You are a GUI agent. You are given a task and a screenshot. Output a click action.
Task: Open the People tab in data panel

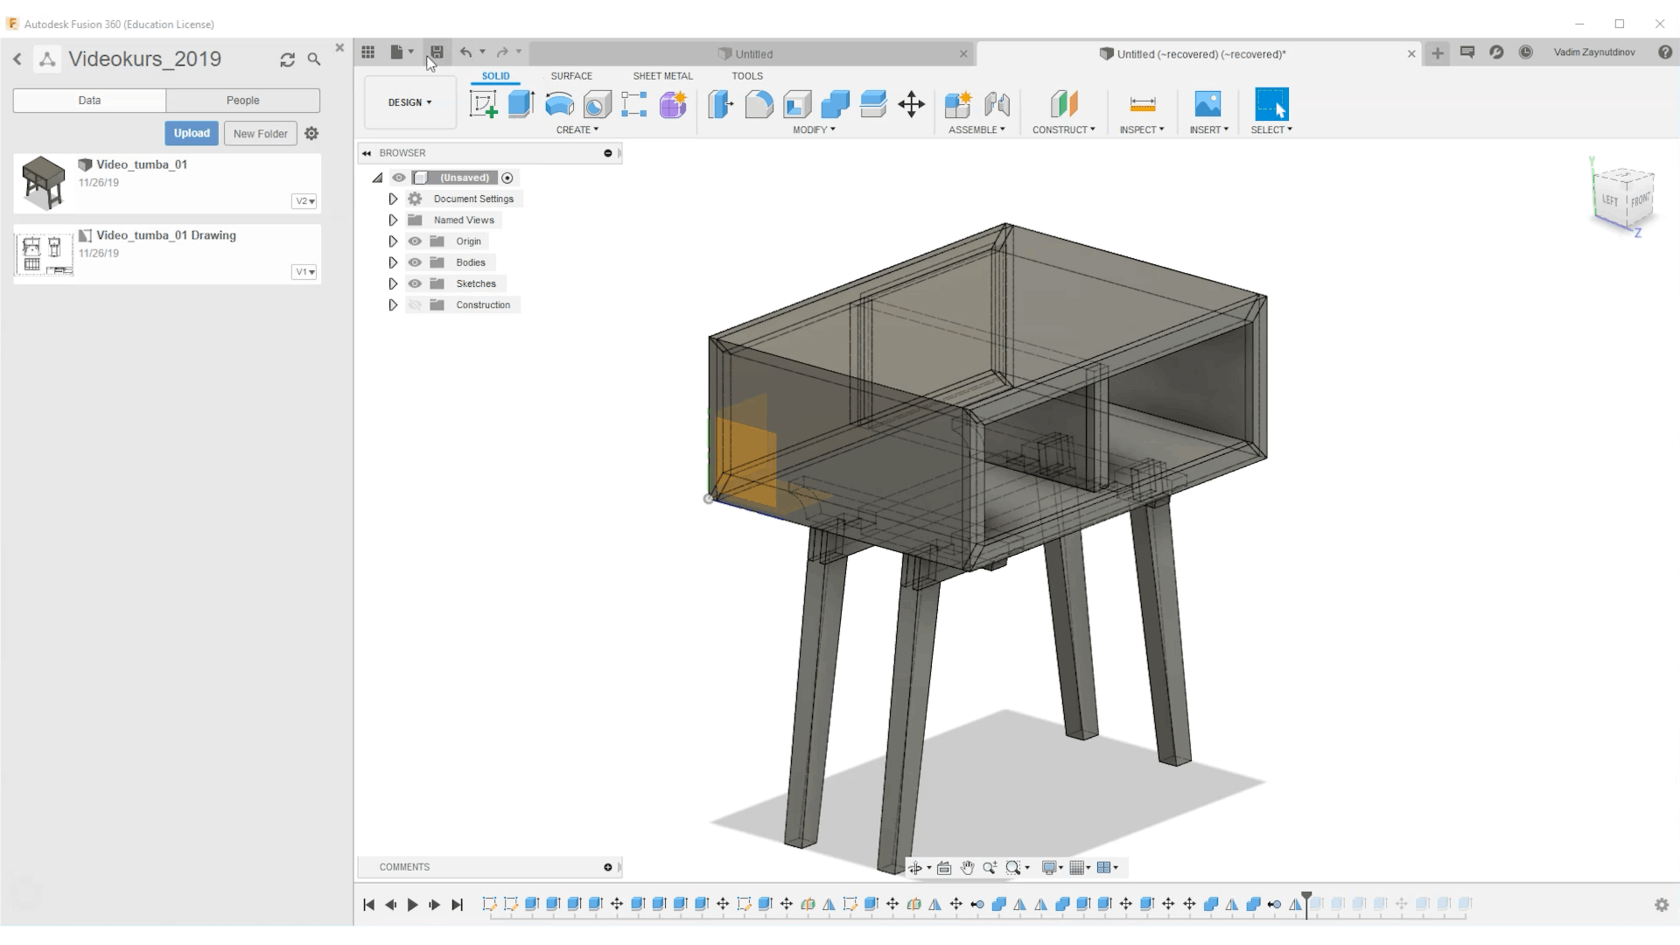[243, 100]
